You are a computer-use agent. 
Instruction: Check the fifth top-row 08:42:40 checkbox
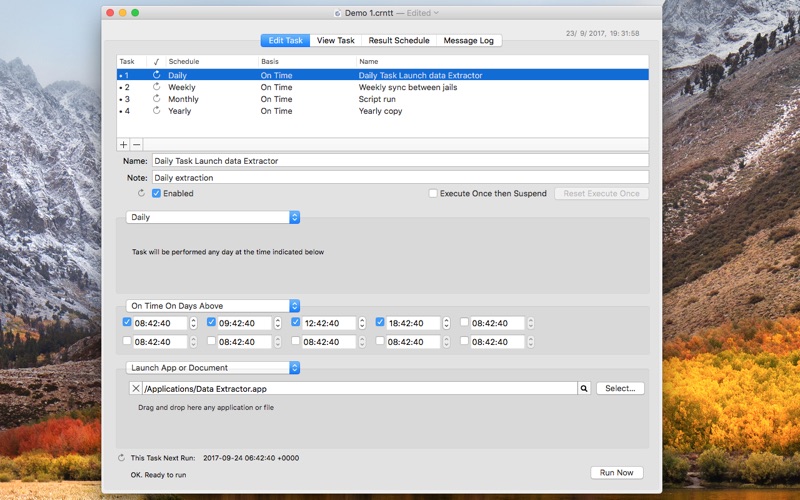(x=464, y=322)
